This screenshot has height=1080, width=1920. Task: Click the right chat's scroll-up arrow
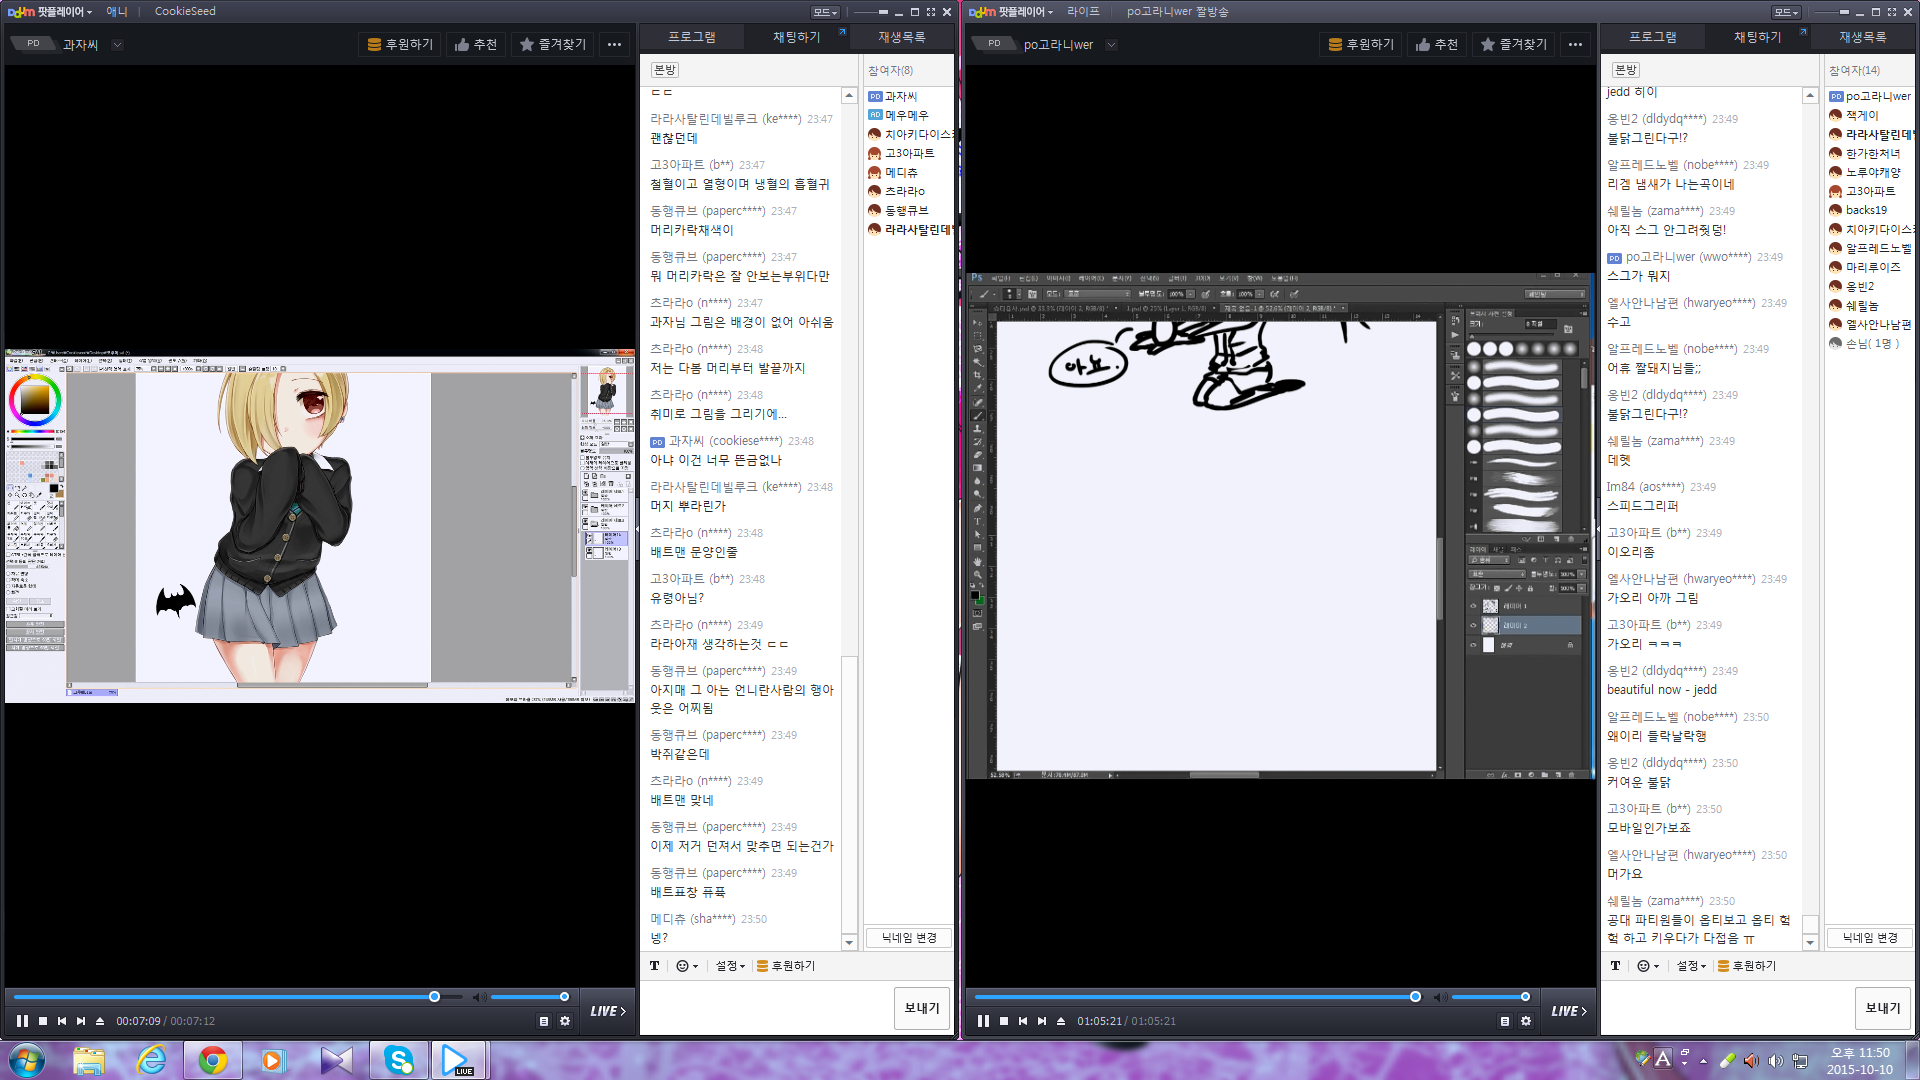tap(1810, 96)
